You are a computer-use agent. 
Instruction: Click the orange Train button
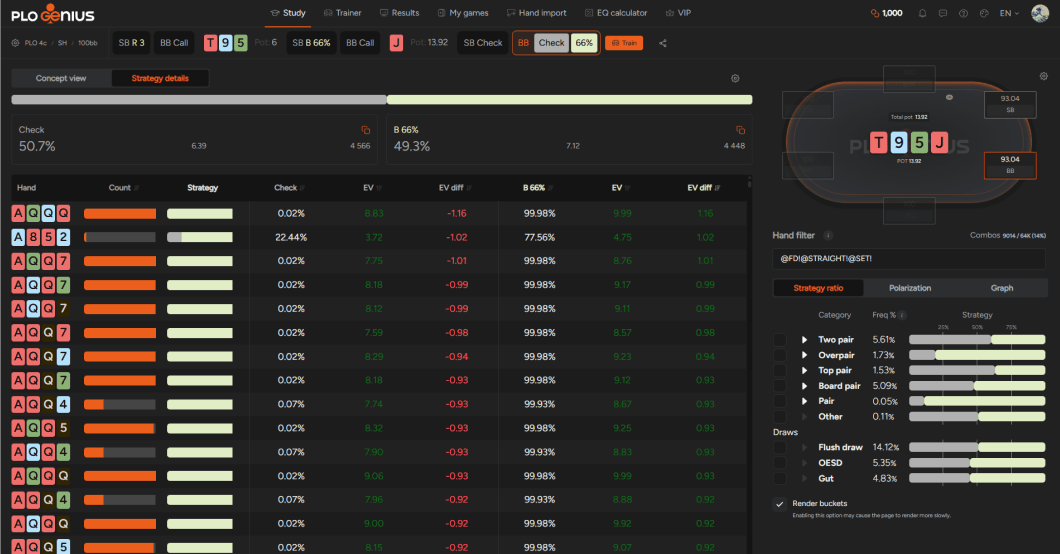[624, 43]
